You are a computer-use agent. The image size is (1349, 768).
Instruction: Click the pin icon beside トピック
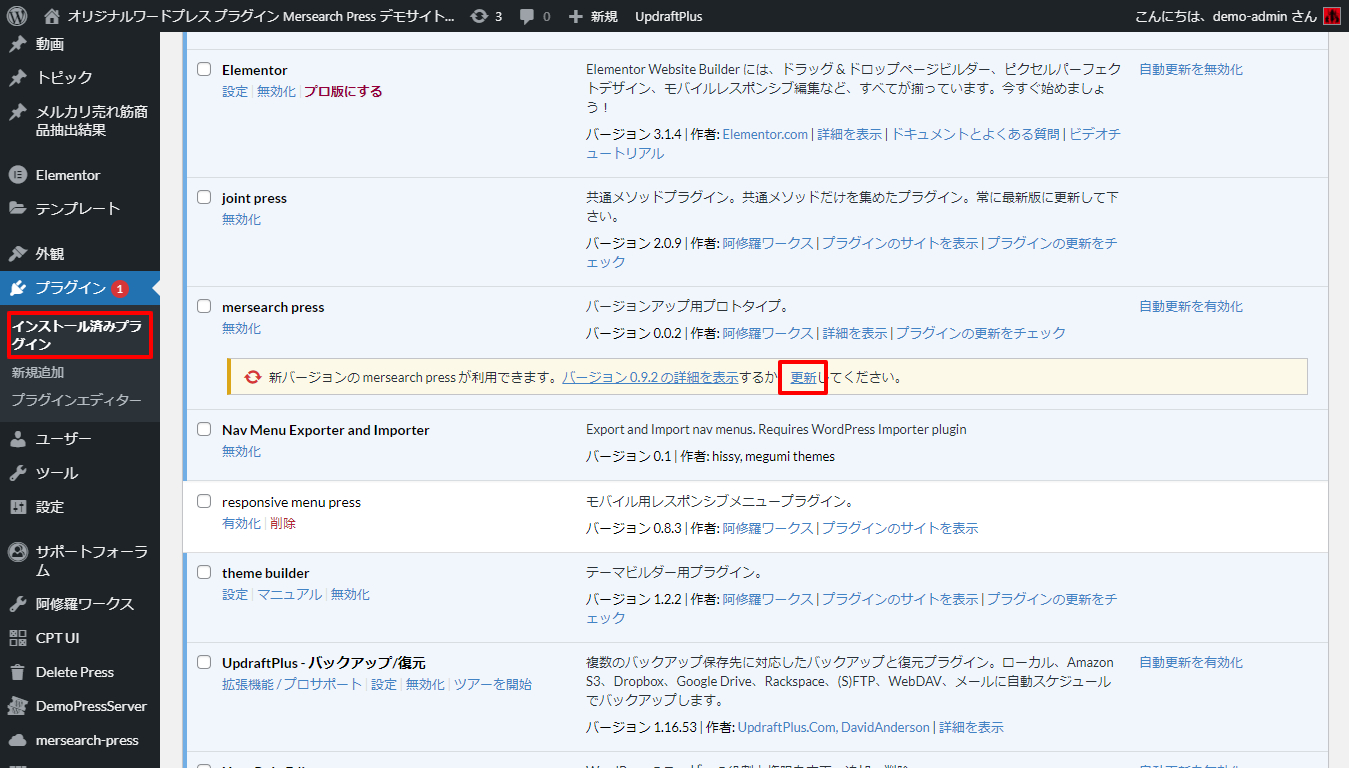point(17,78)
